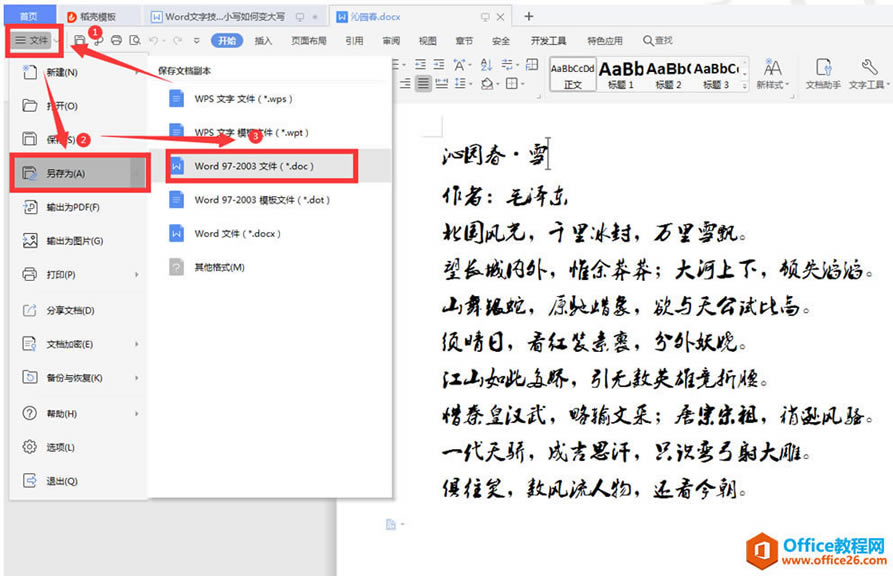Click the 查找 search button

[x=658, y=40]
